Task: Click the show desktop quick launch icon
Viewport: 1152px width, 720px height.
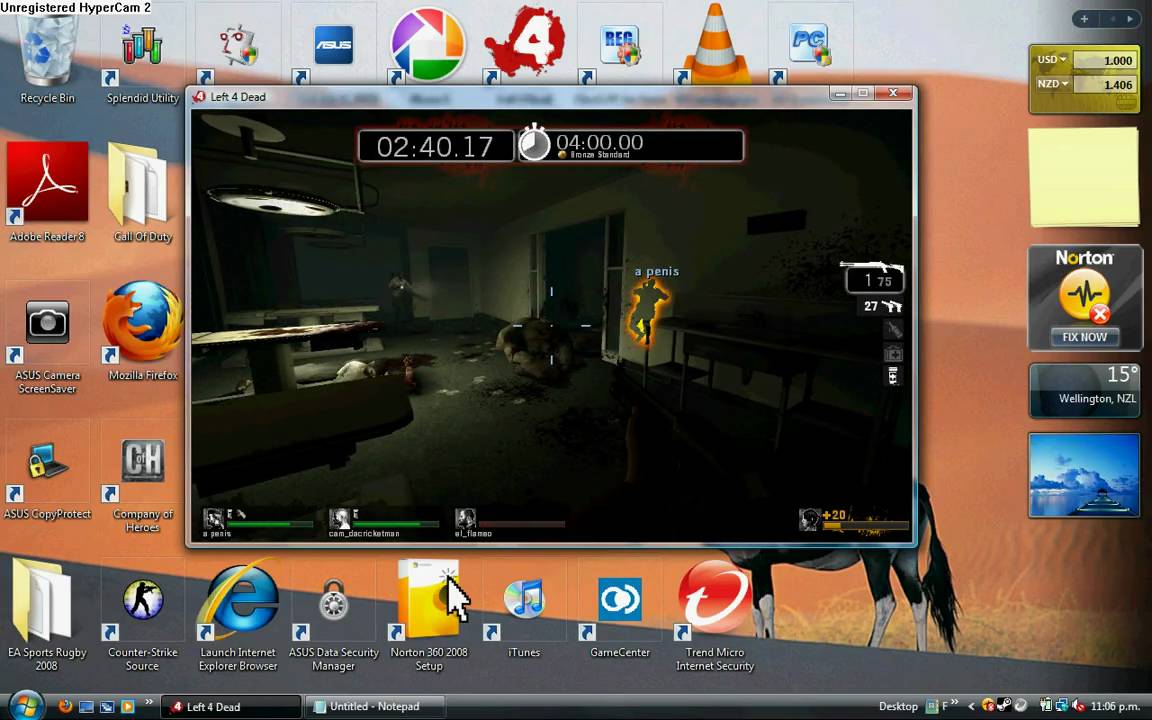Action: [86, 707]
